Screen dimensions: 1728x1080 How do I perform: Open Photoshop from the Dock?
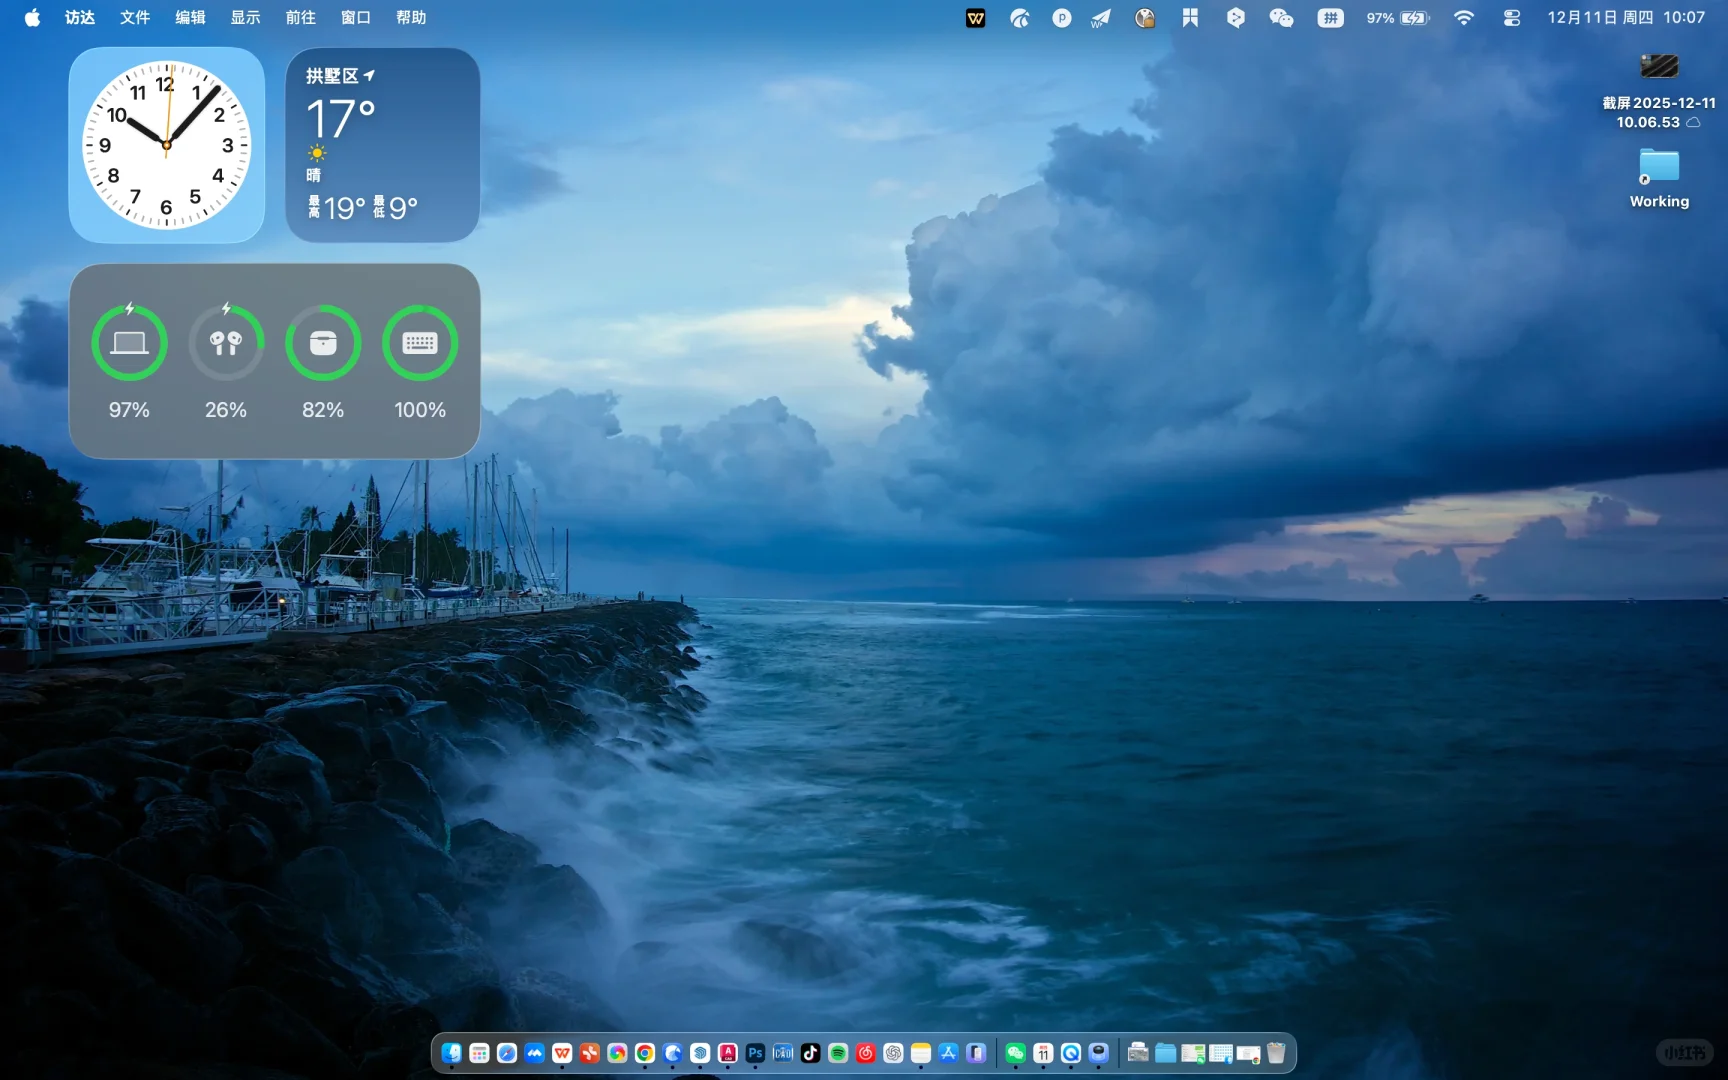point(755,1052)
